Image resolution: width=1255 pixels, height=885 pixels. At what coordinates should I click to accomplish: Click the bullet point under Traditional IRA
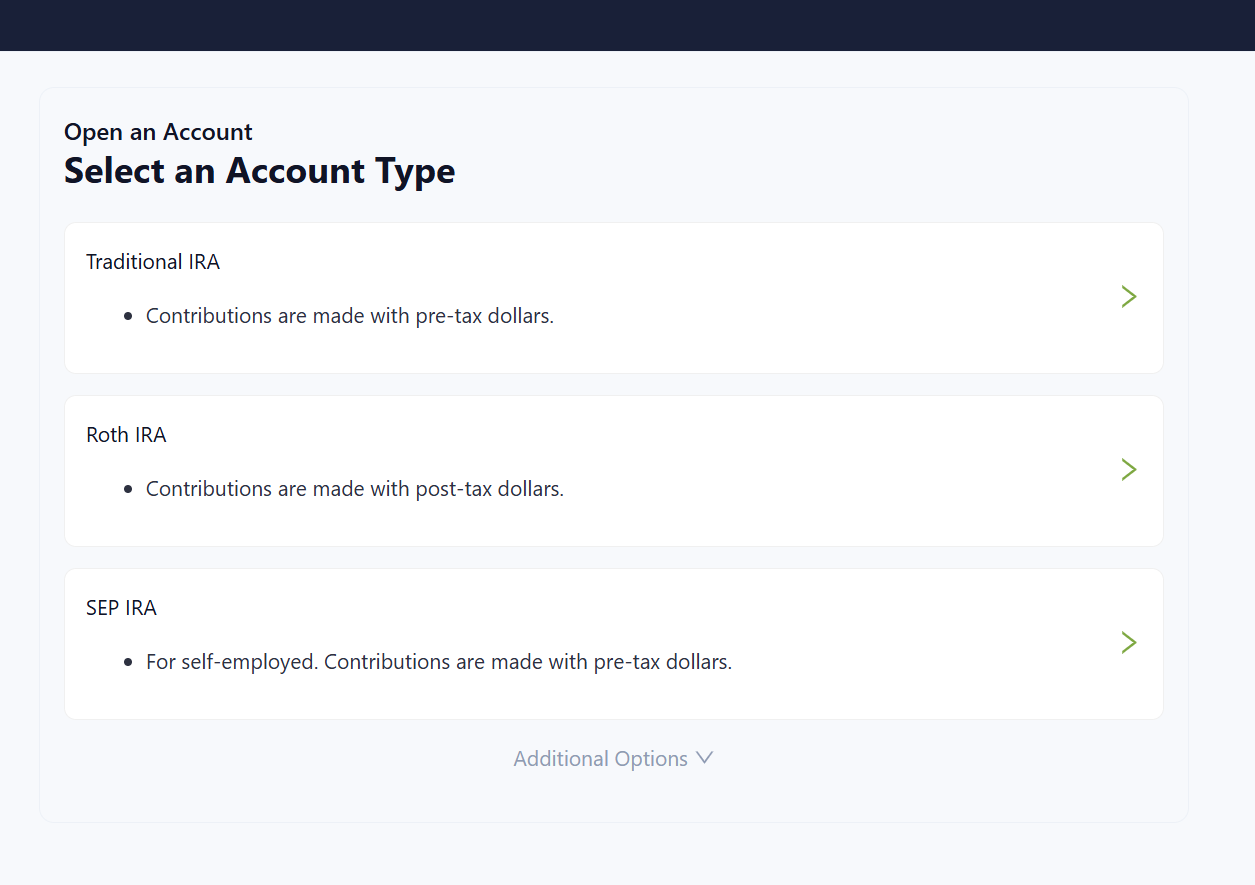point(128,317)
